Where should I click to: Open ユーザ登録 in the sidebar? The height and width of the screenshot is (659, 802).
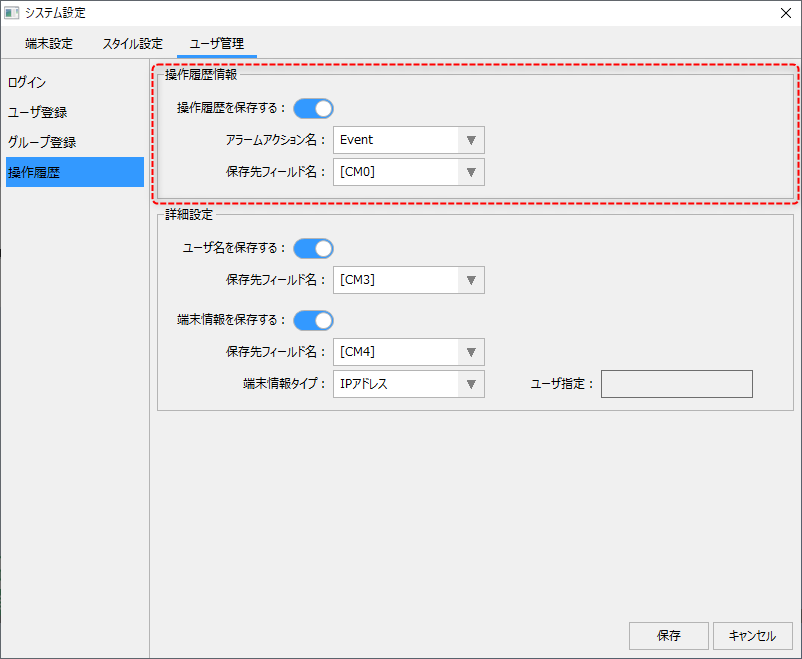click(x=38, y=112)
